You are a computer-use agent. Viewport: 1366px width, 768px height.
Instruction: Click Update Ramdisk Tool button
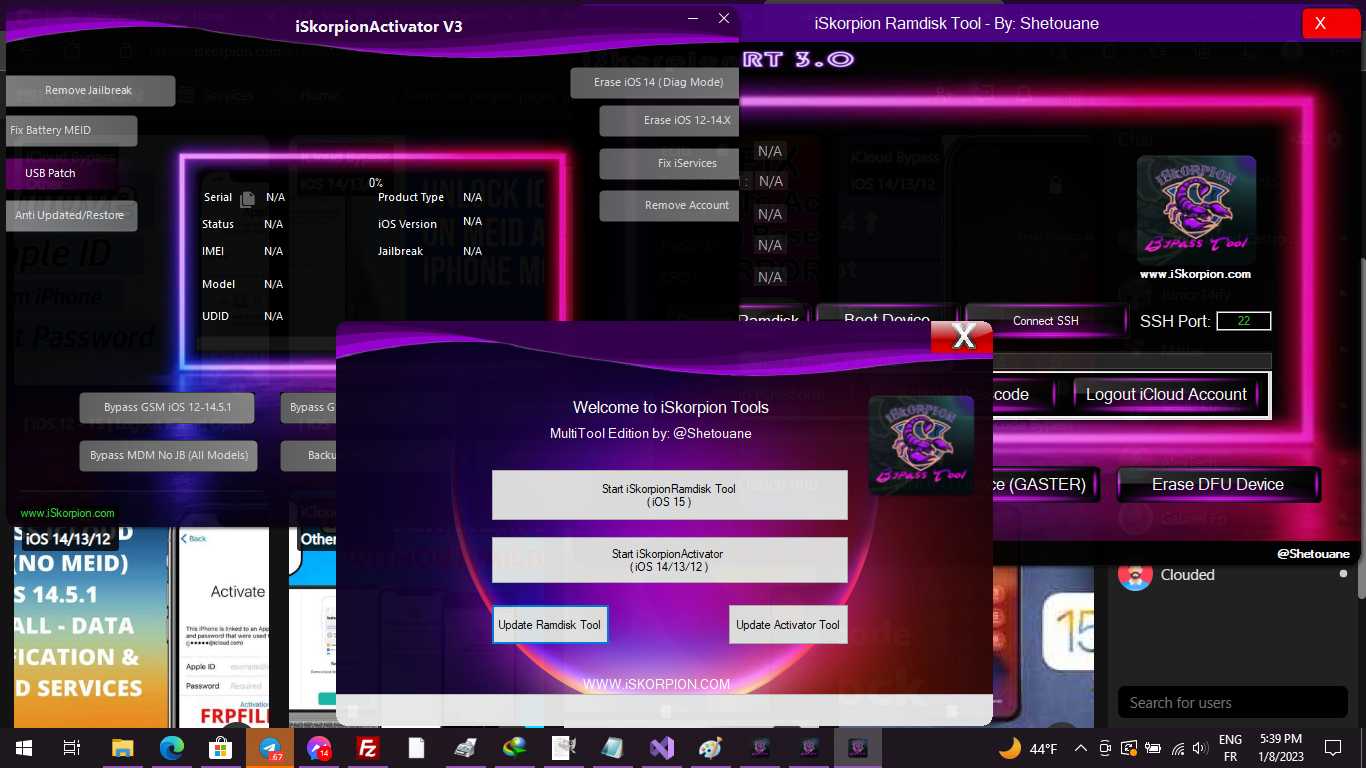[550, 625]
